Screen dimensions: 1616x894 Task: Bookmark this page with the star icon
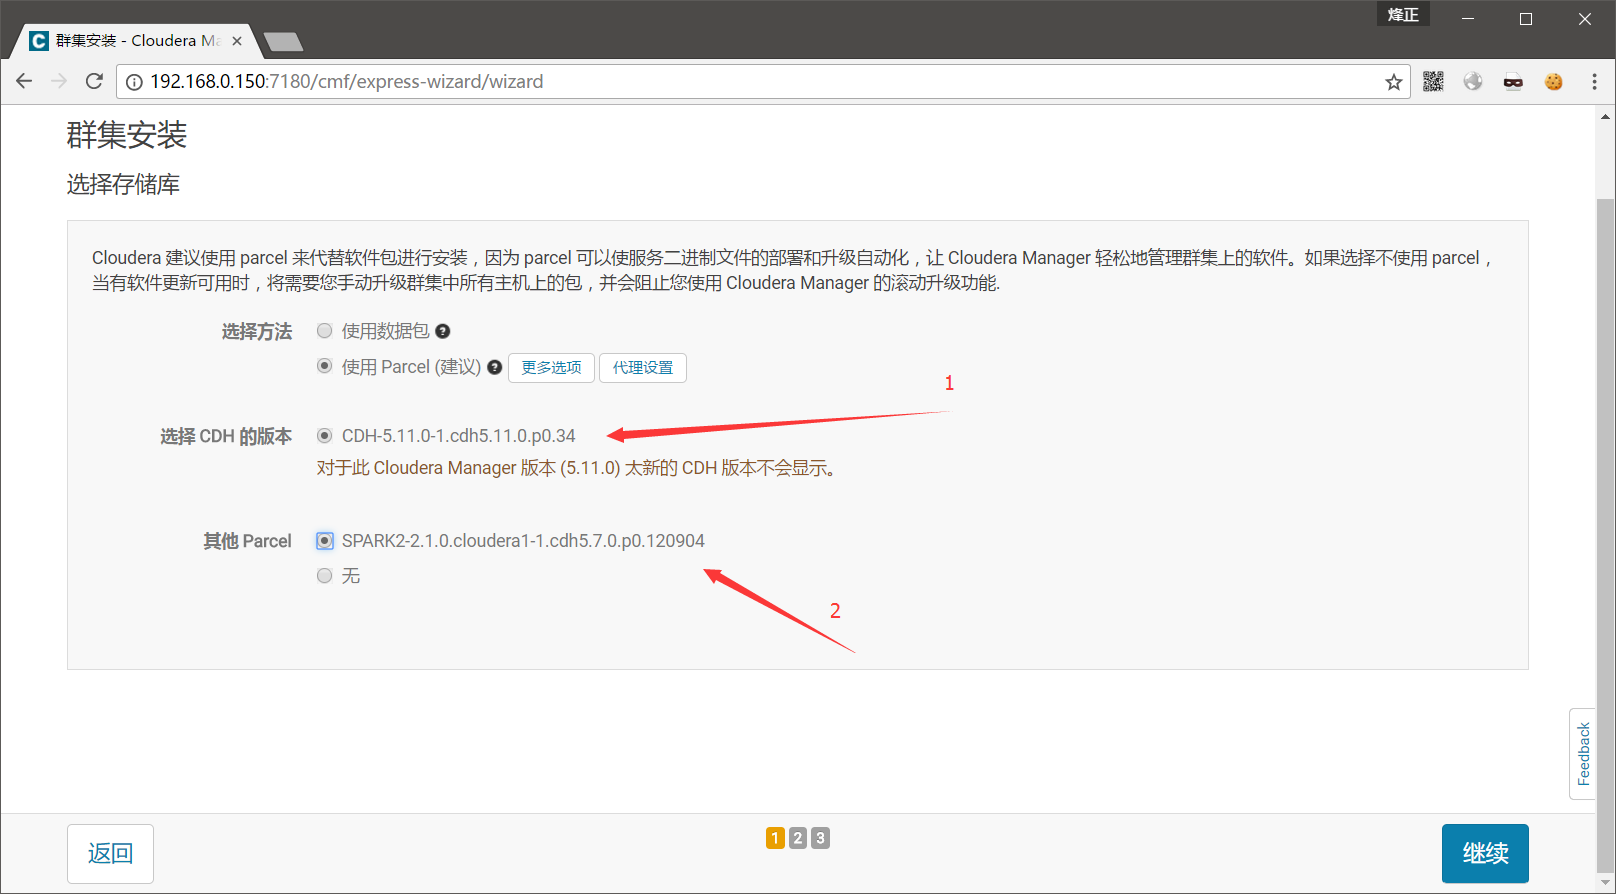(1393, 82)
